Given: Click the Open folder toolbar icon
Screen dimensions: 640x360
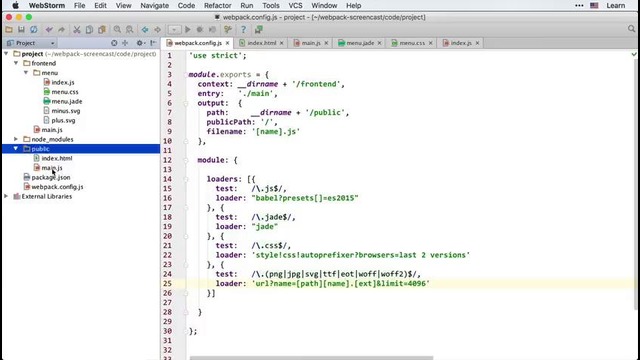Looking at the screenshot, I should pyautogui.click(x=9, y=29).
